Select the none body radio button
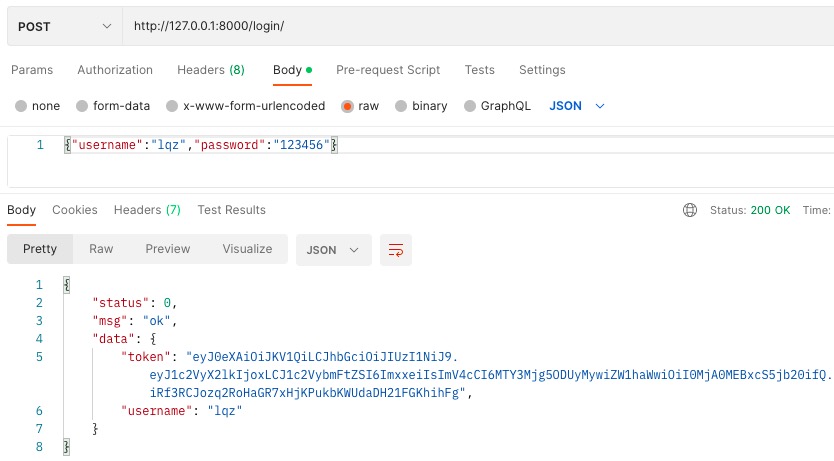This screenshot has height=461, width=834. point(21,106)
